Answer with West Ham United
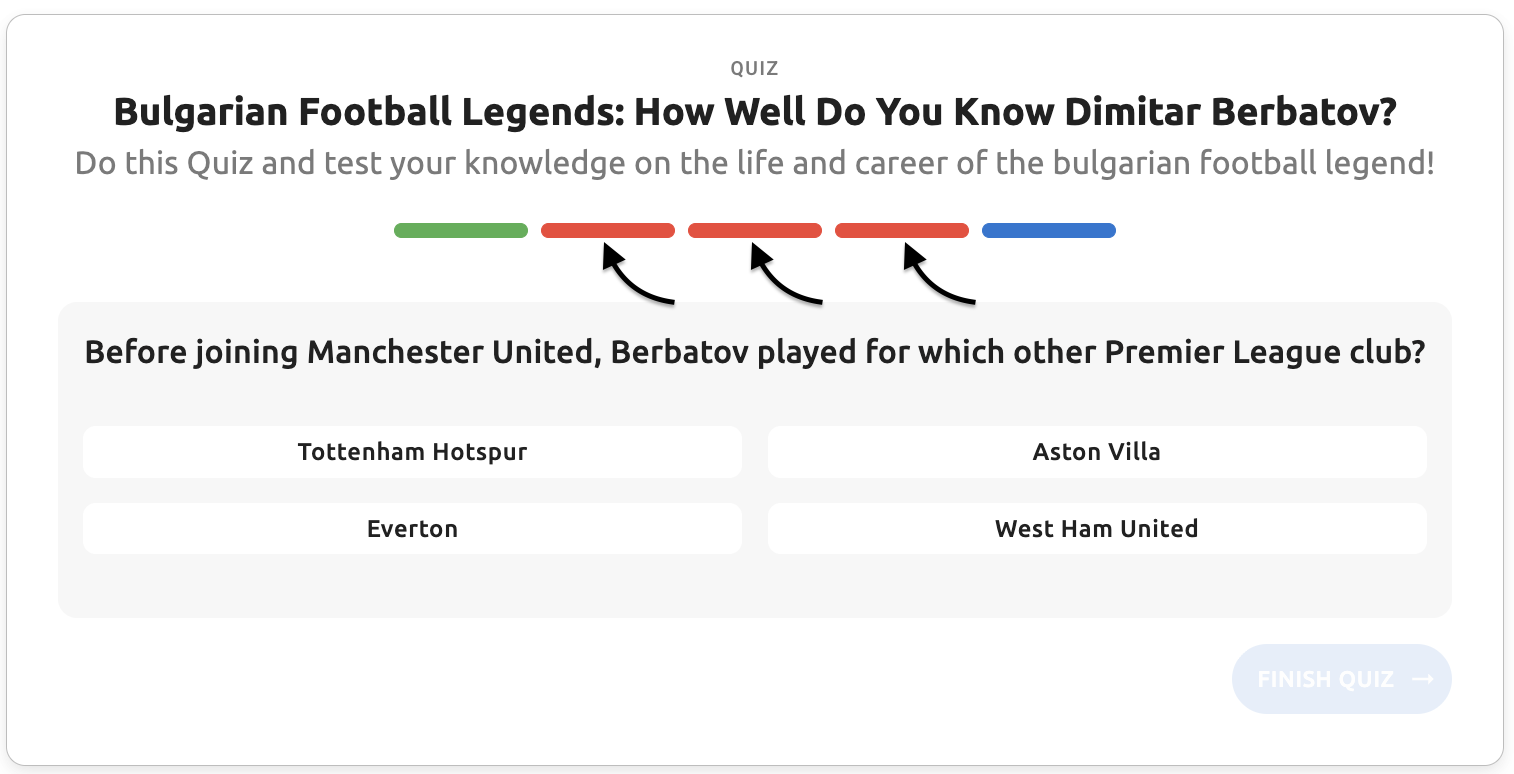The width and height of the screenshot is (1514, 774). coord(1097,529)
